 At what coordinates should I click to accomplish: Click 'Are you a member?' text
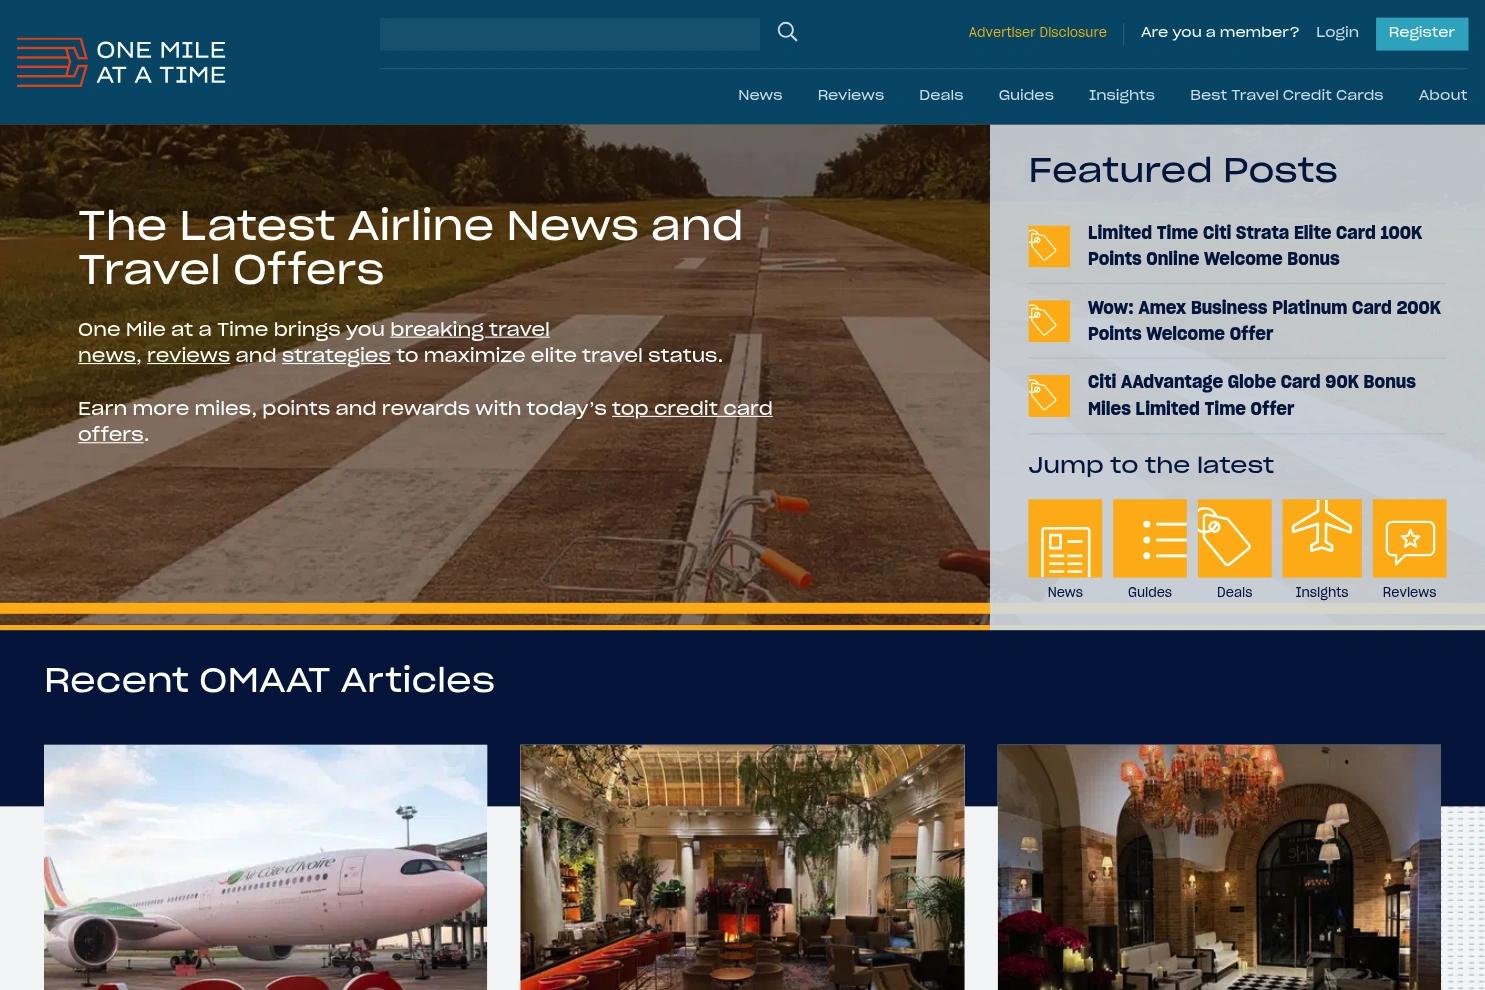coord(1220,33)
